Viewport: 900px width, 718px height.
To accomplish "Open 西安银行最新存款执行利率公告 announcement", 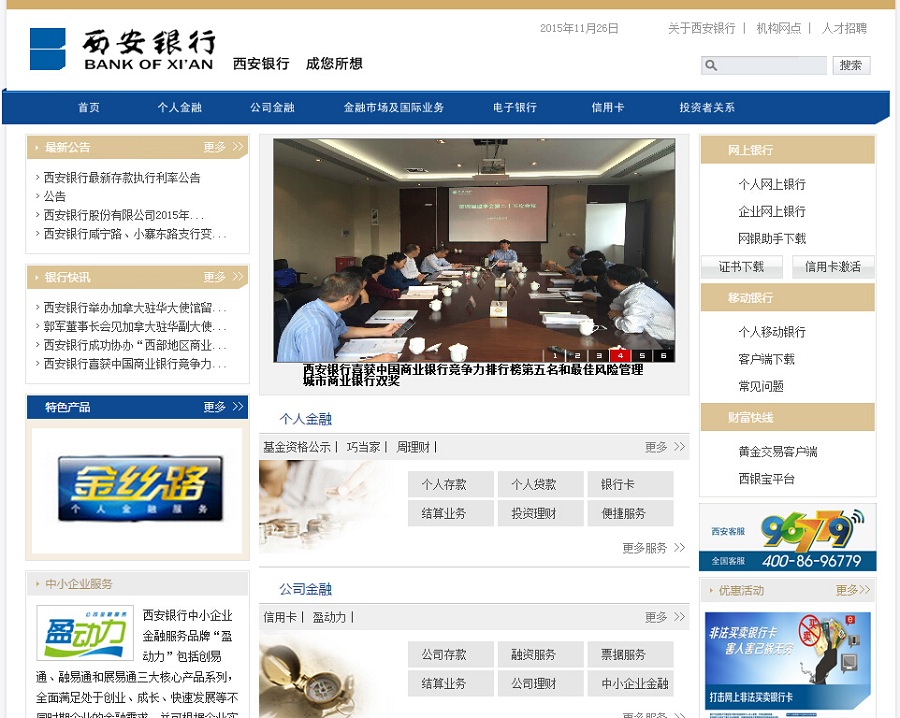I will coord(122,177).
